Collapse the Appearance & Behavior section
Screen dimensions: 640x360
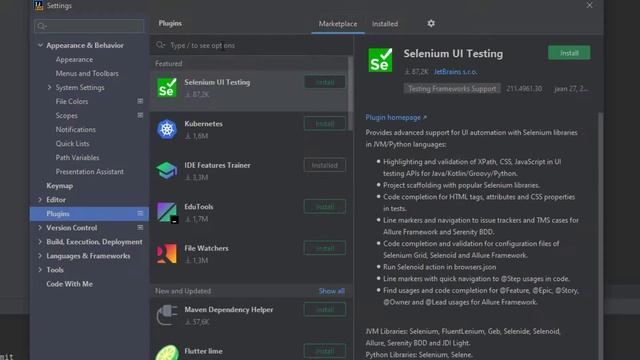coord(40,45)
